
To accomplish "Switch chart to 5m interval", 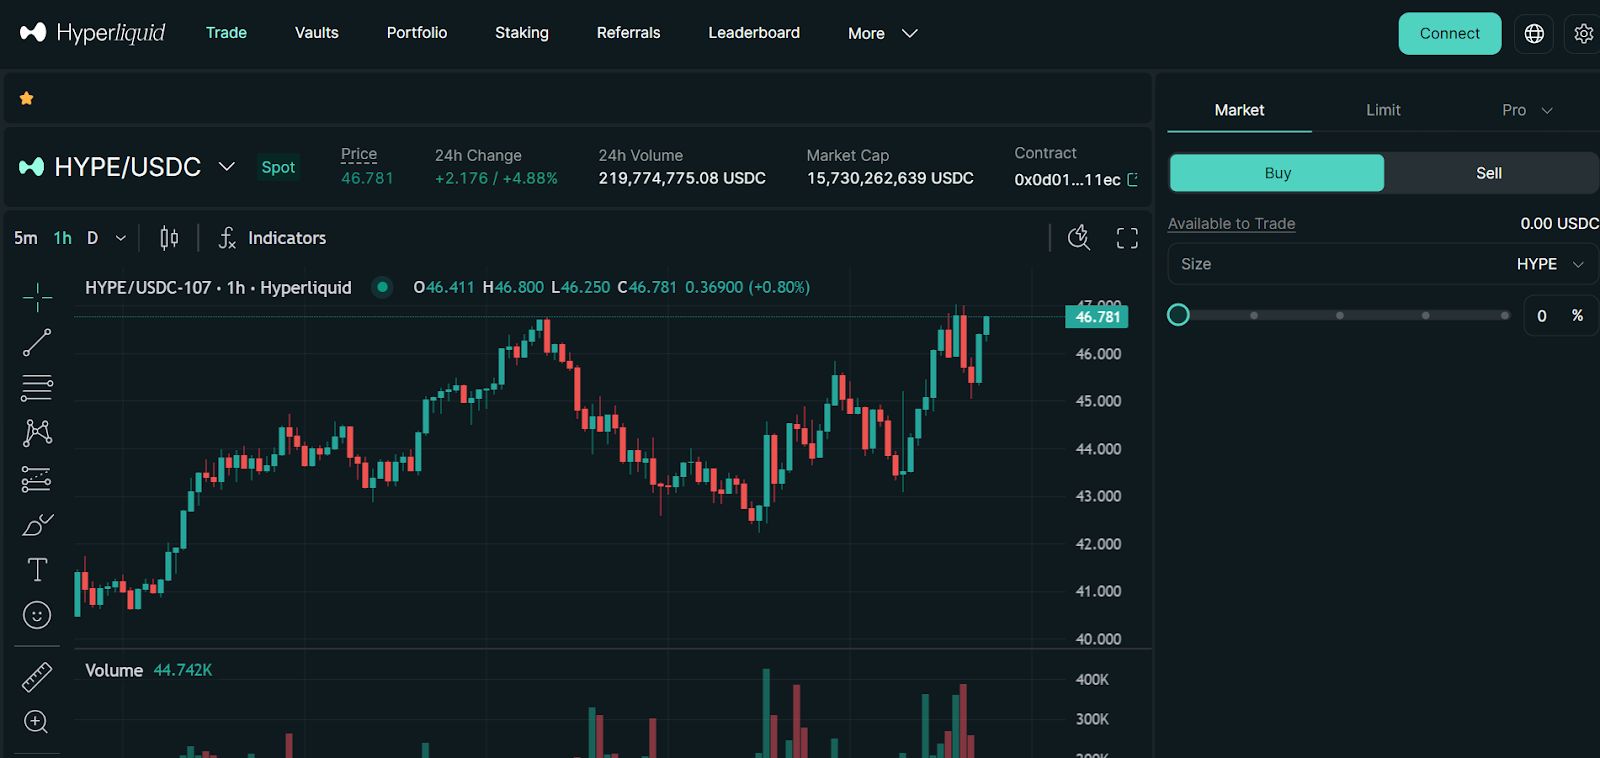I will click(26, 238).
